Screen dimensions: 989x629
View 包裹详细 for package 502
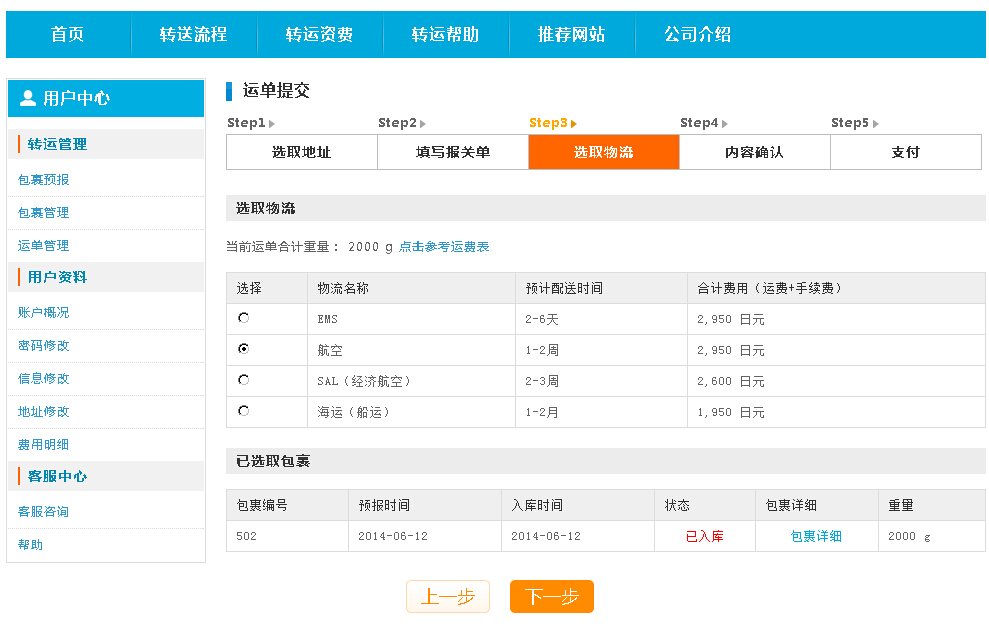pos(816,536)
